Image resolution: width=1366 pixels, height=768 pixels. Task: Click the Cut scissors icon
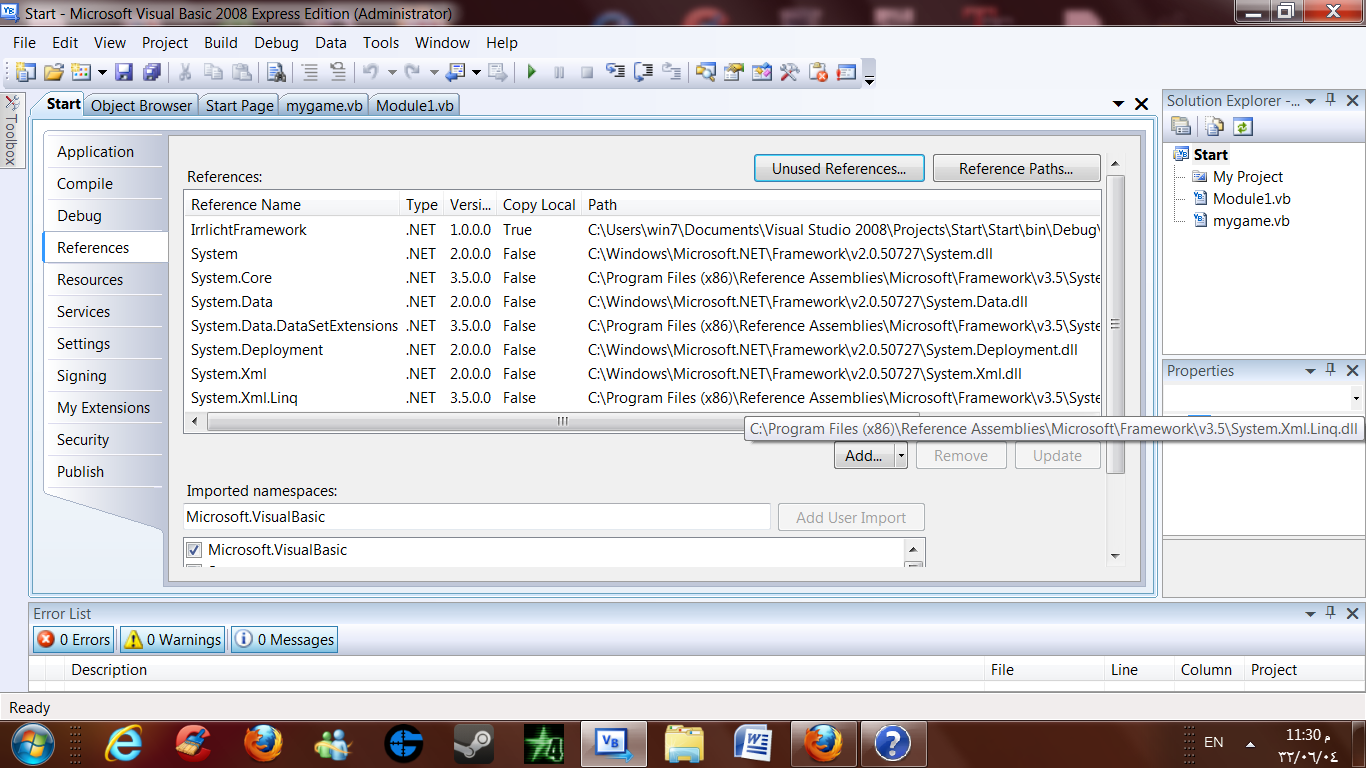click(x=185, y=72)
